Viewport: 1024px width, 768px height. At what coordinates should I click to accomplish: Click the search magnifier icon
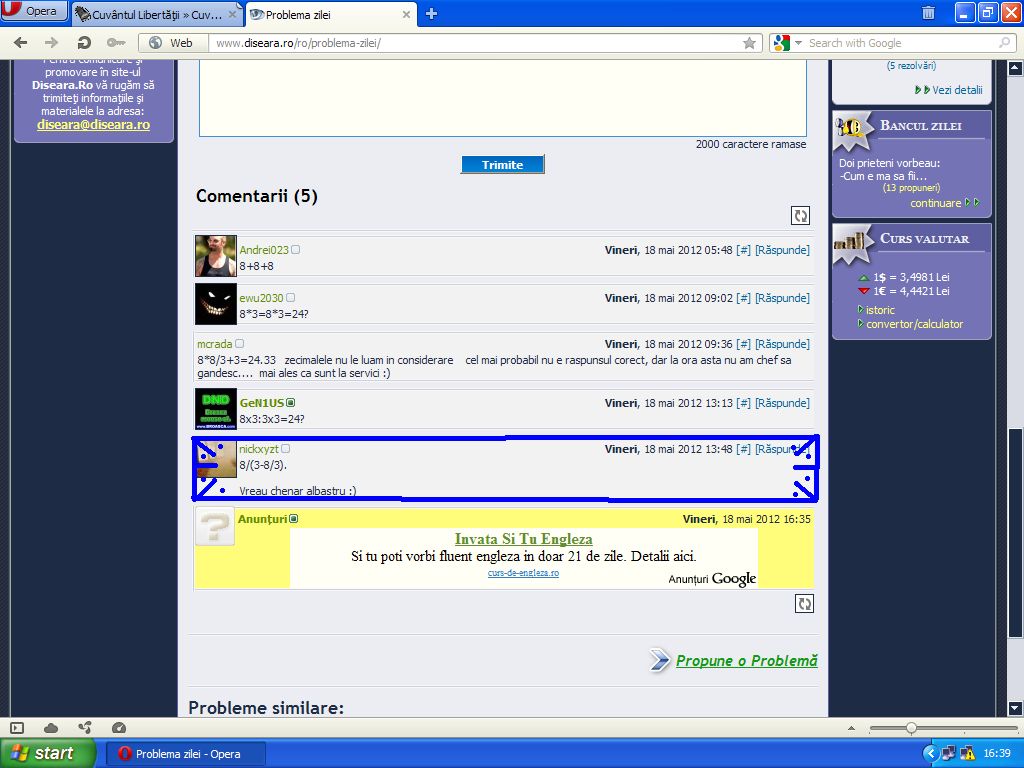click(x=1004, y=43)
